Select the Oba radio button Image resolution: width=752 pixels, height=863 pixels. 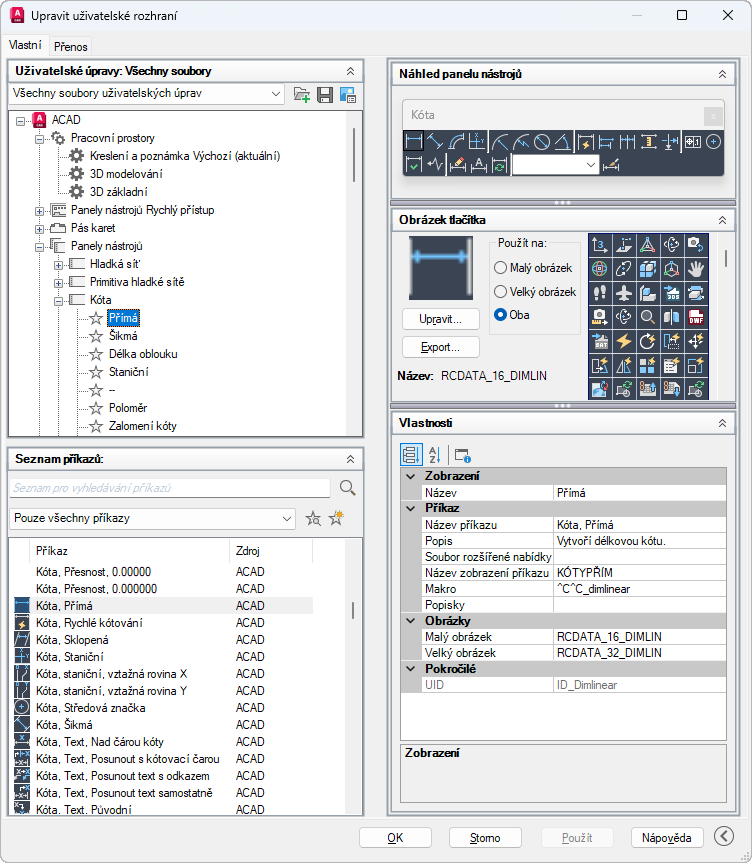pyautogui.click(x=500, y=315)
